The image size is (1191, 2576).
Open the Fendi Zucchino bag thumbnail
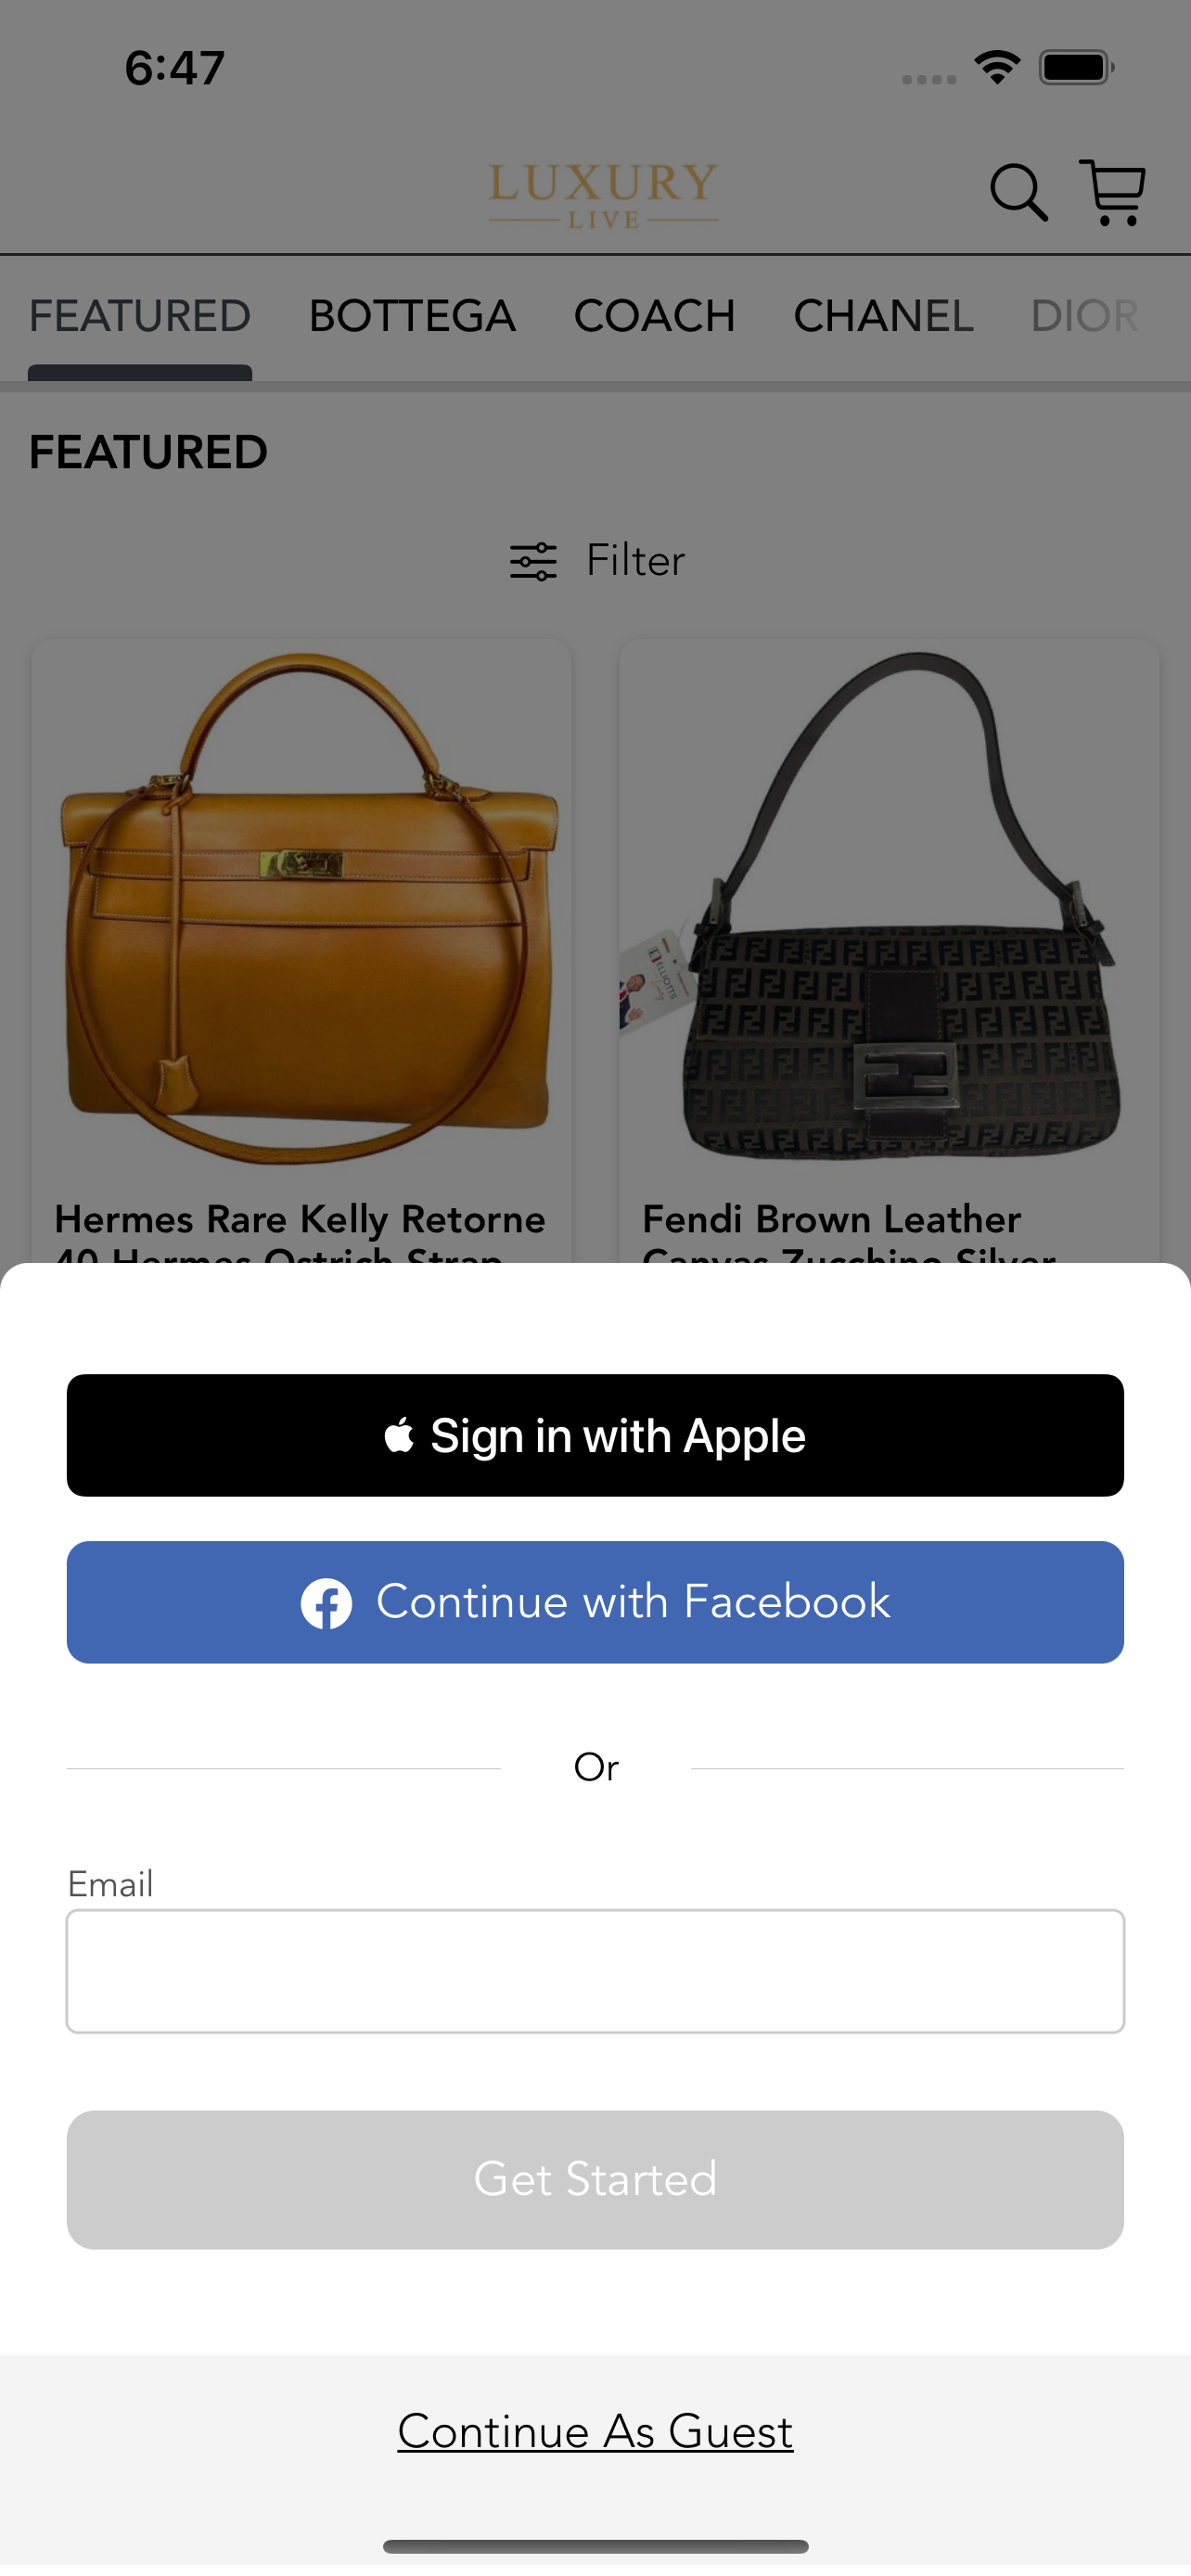889,908
